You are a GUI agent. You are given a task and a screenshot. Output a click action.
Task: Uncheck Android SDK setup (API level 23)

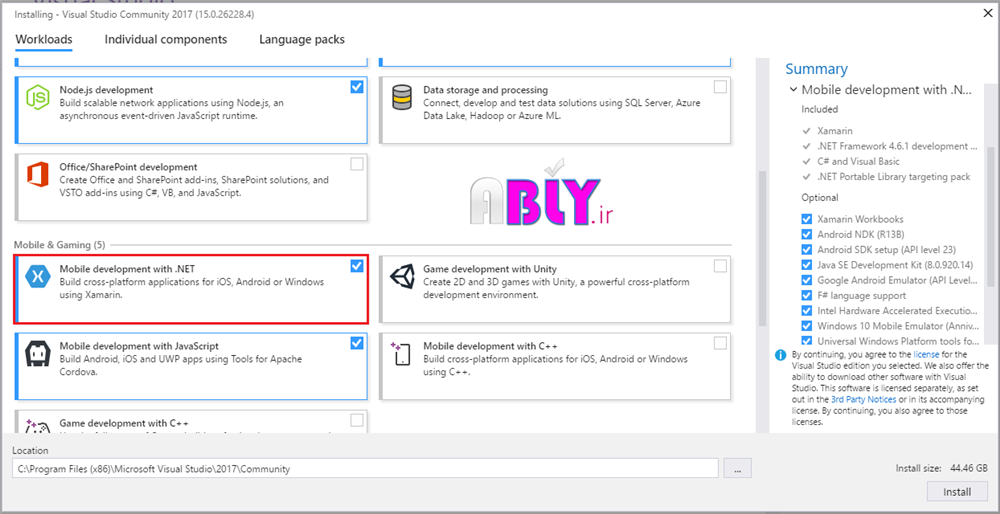click(807, 249)
